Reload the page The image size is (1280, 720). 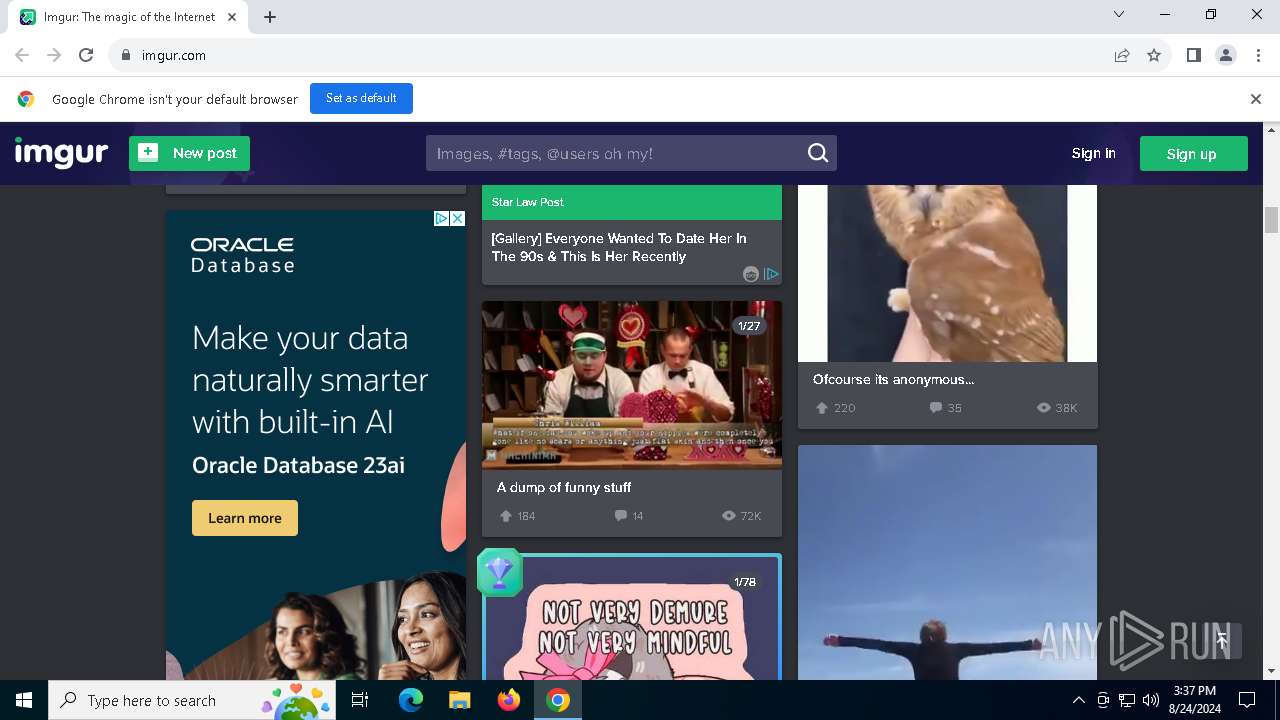[x=86, y=55]
